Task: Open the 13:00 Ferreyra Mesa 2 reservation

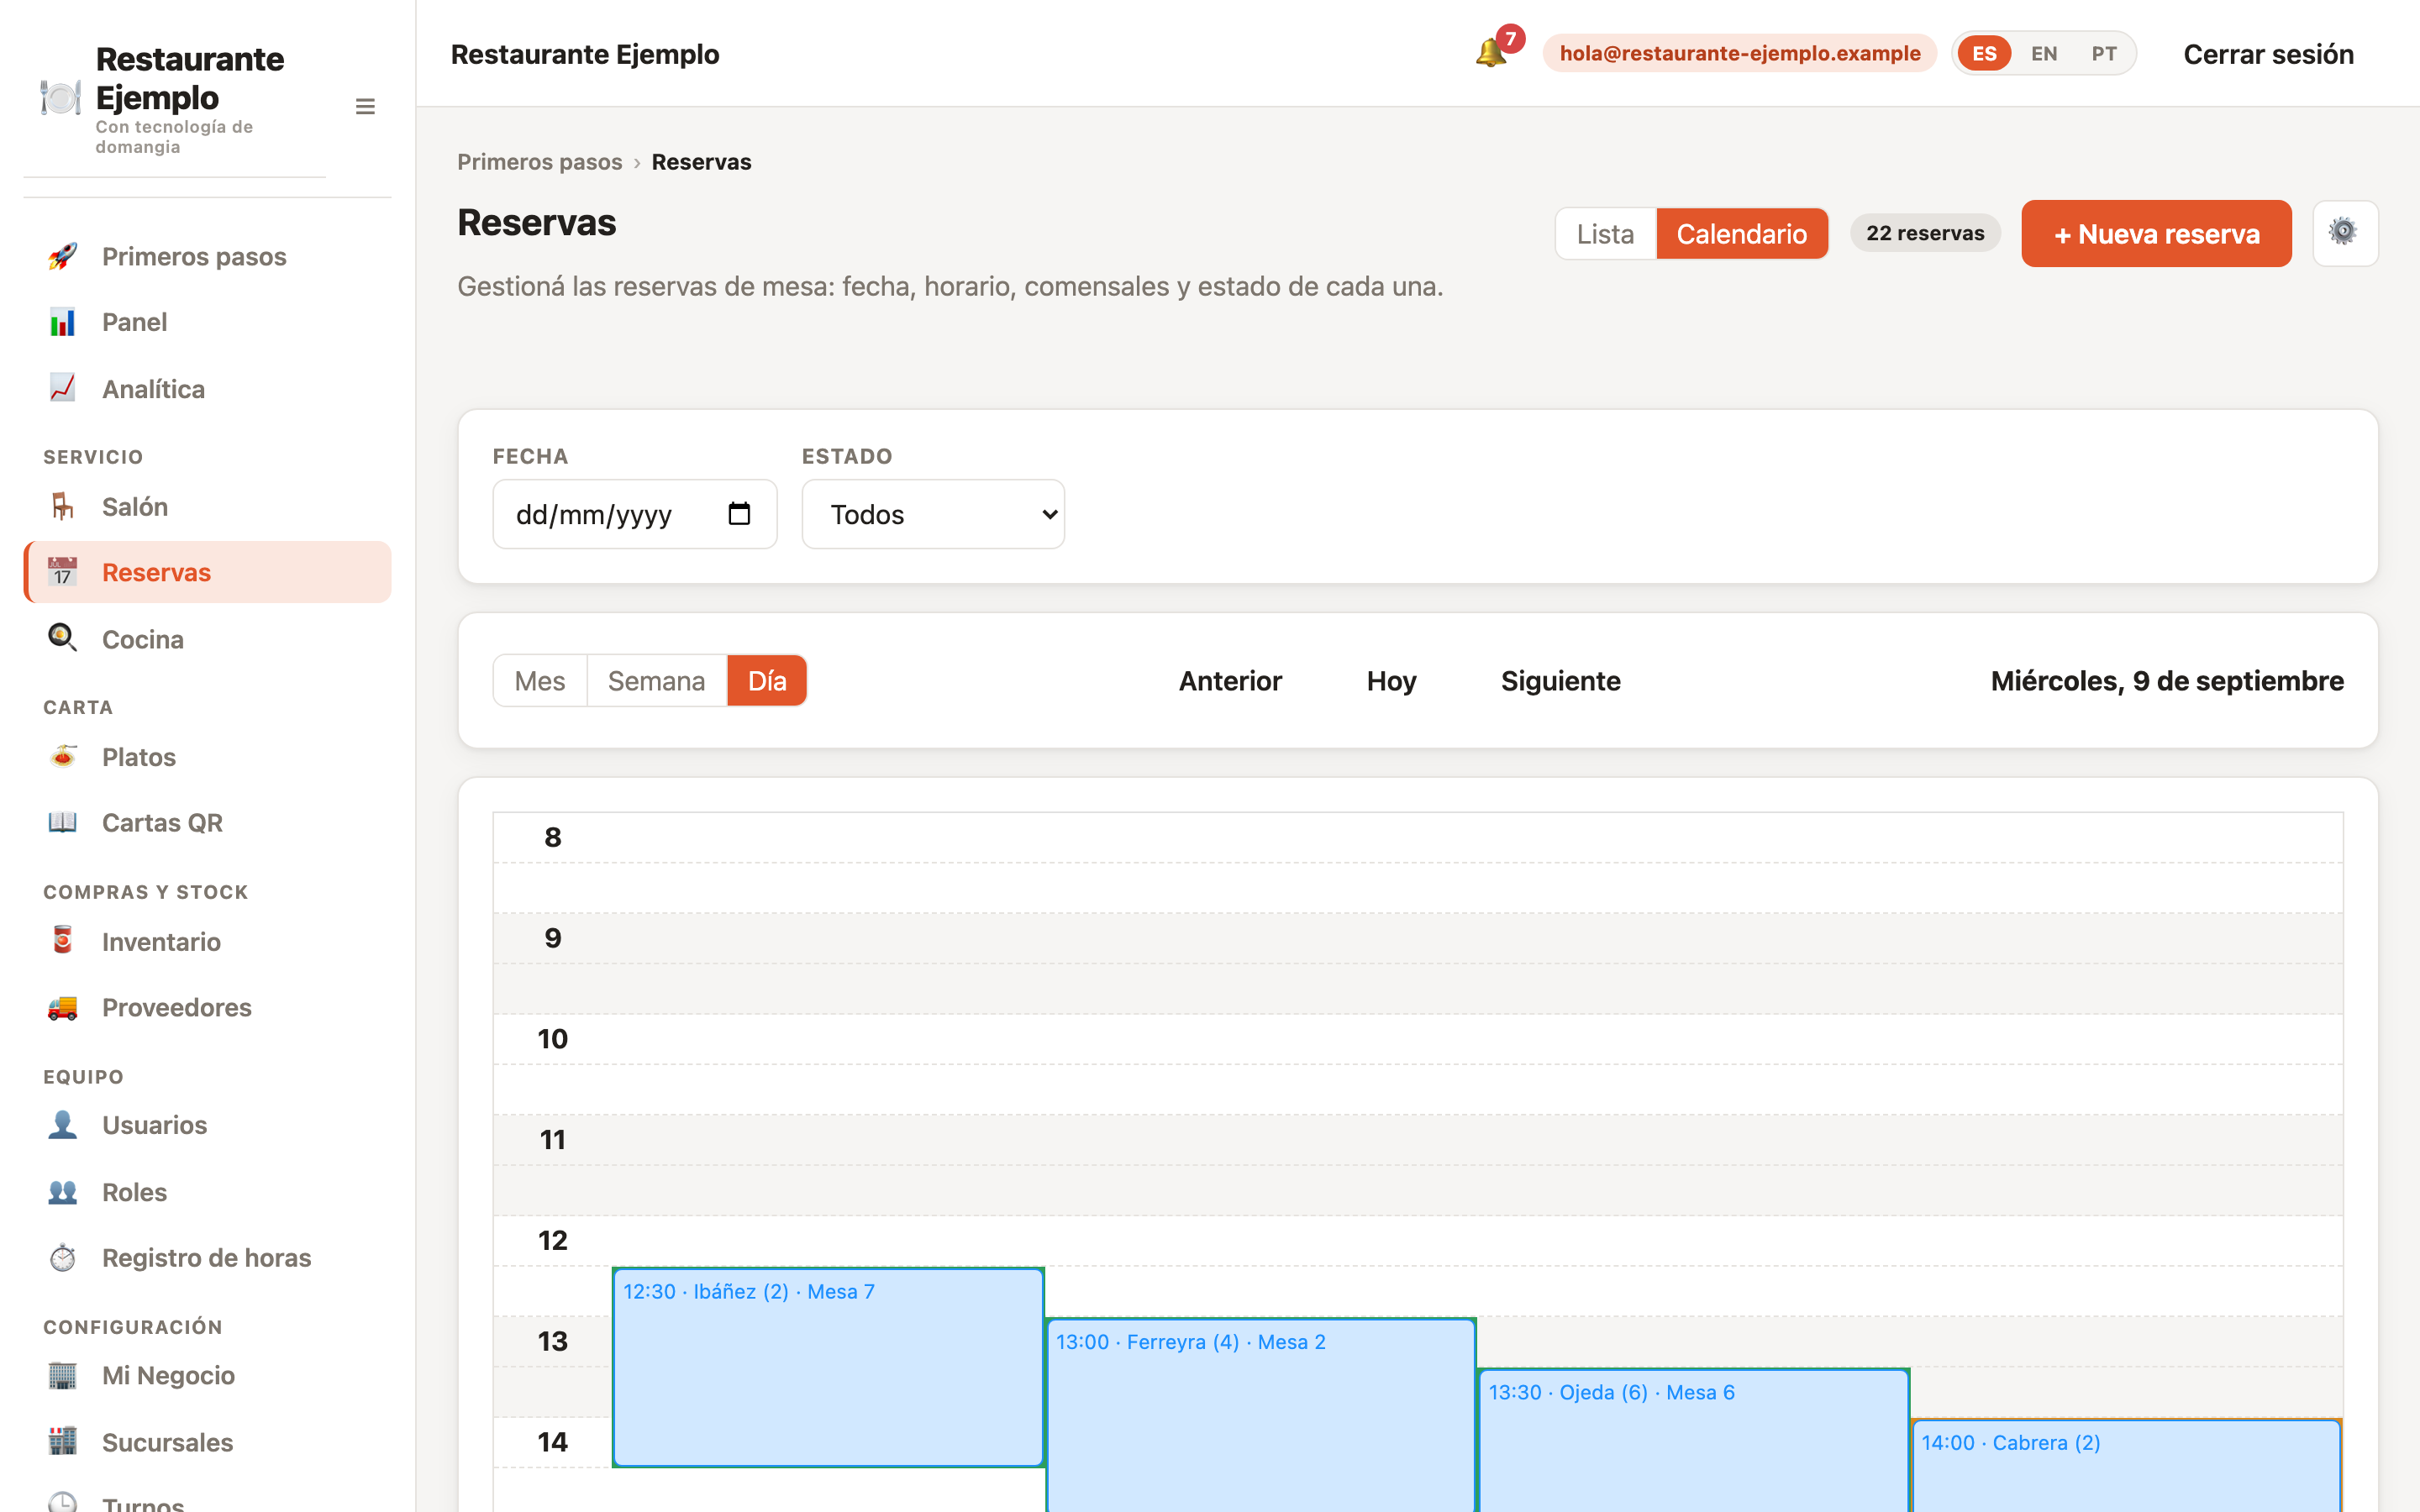Action: [x=1261, y=1415]
